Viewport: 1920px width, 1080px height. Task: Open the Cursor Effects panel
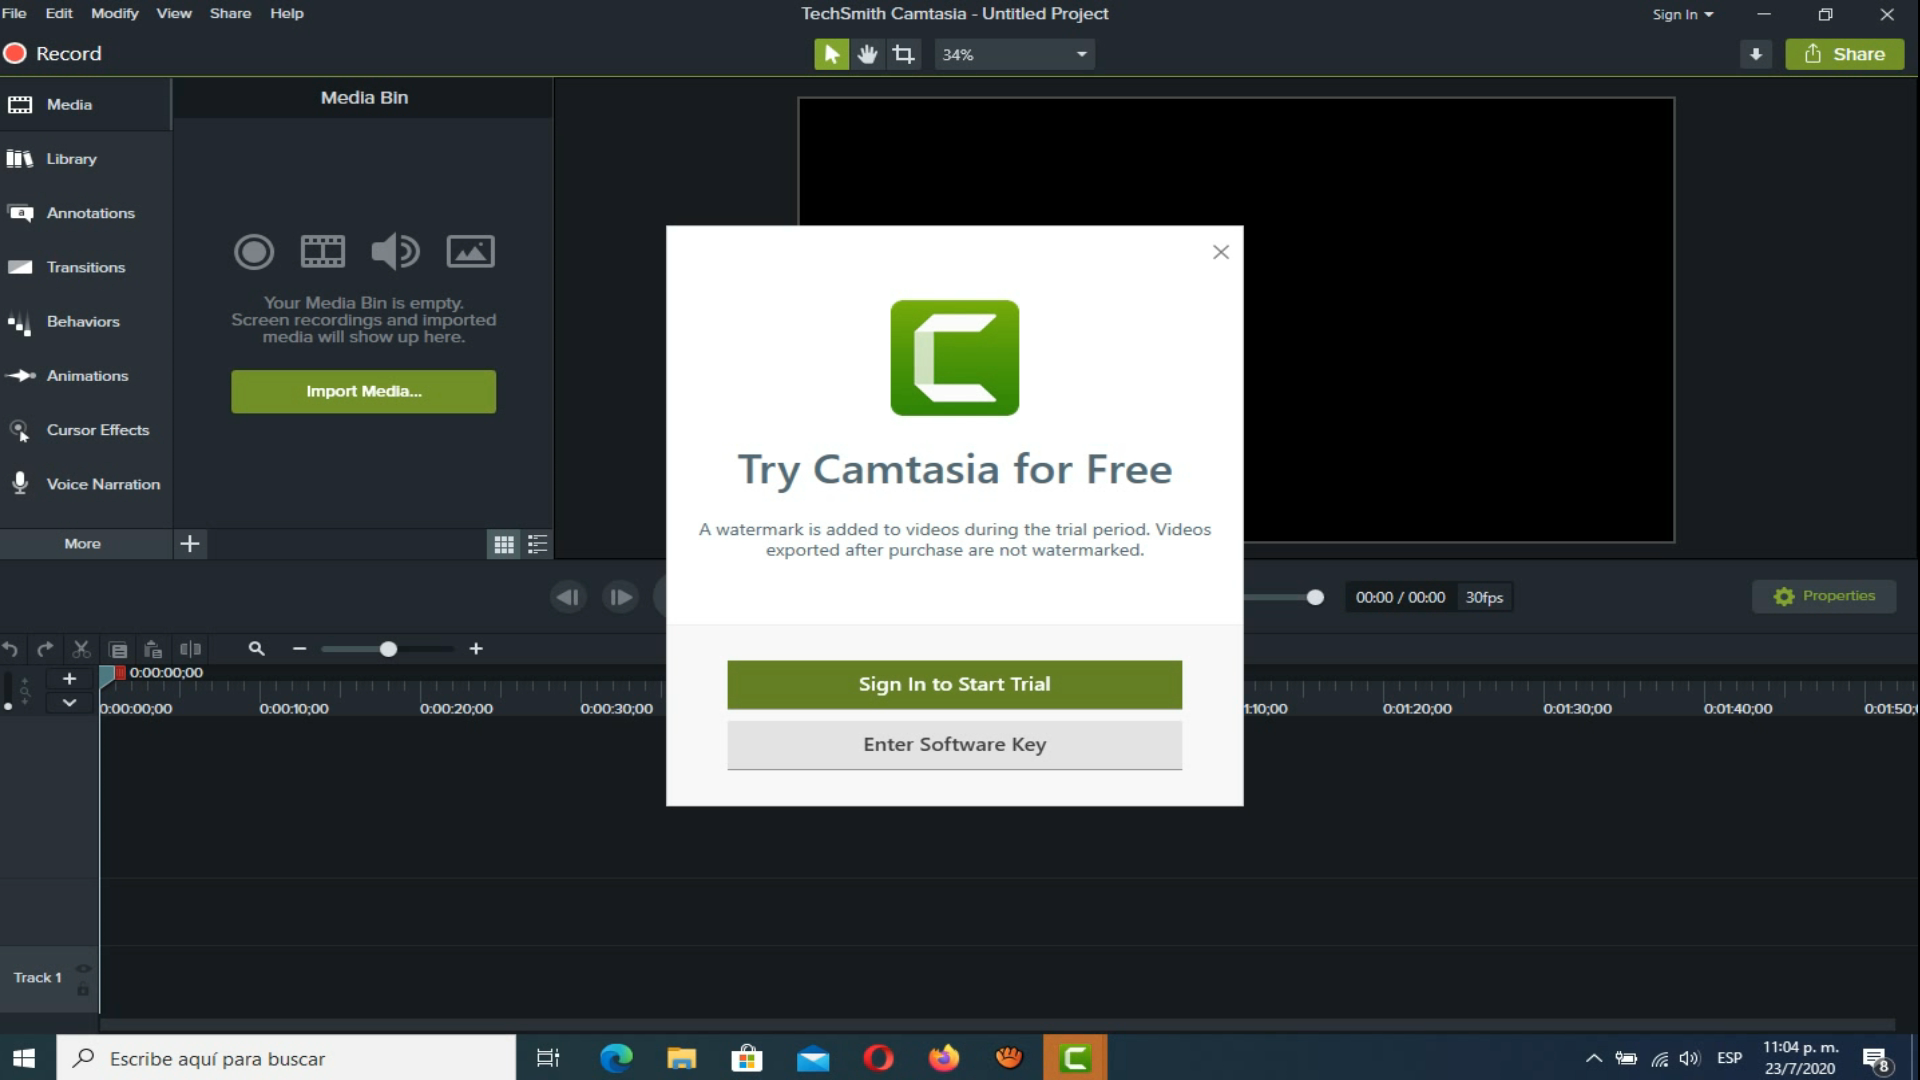pyautogui.click(x=85, y=430)
